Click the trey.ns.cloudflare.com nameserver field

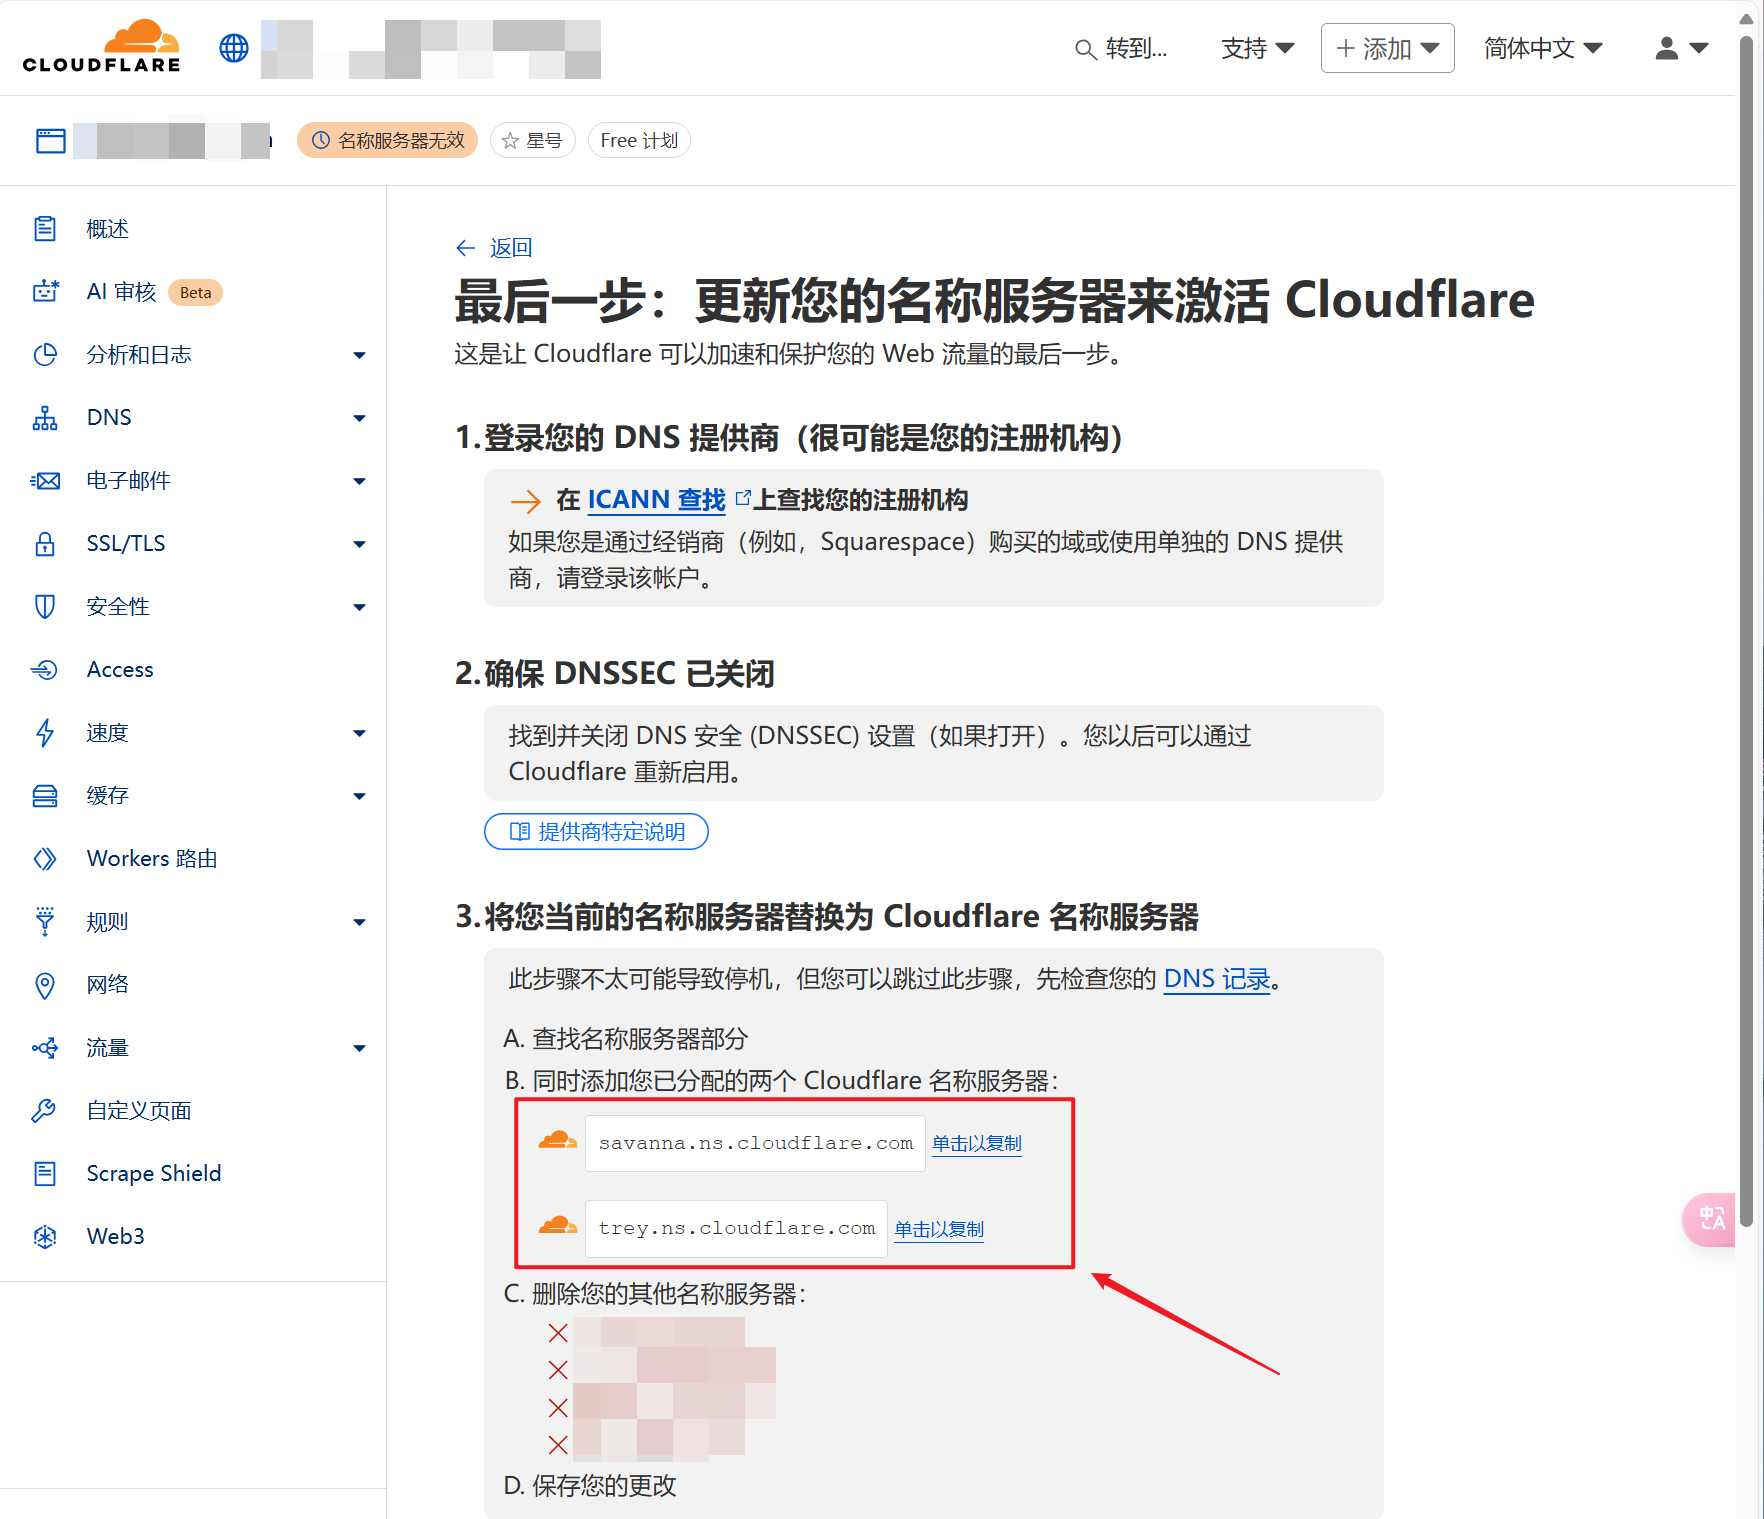[736, 1229]
